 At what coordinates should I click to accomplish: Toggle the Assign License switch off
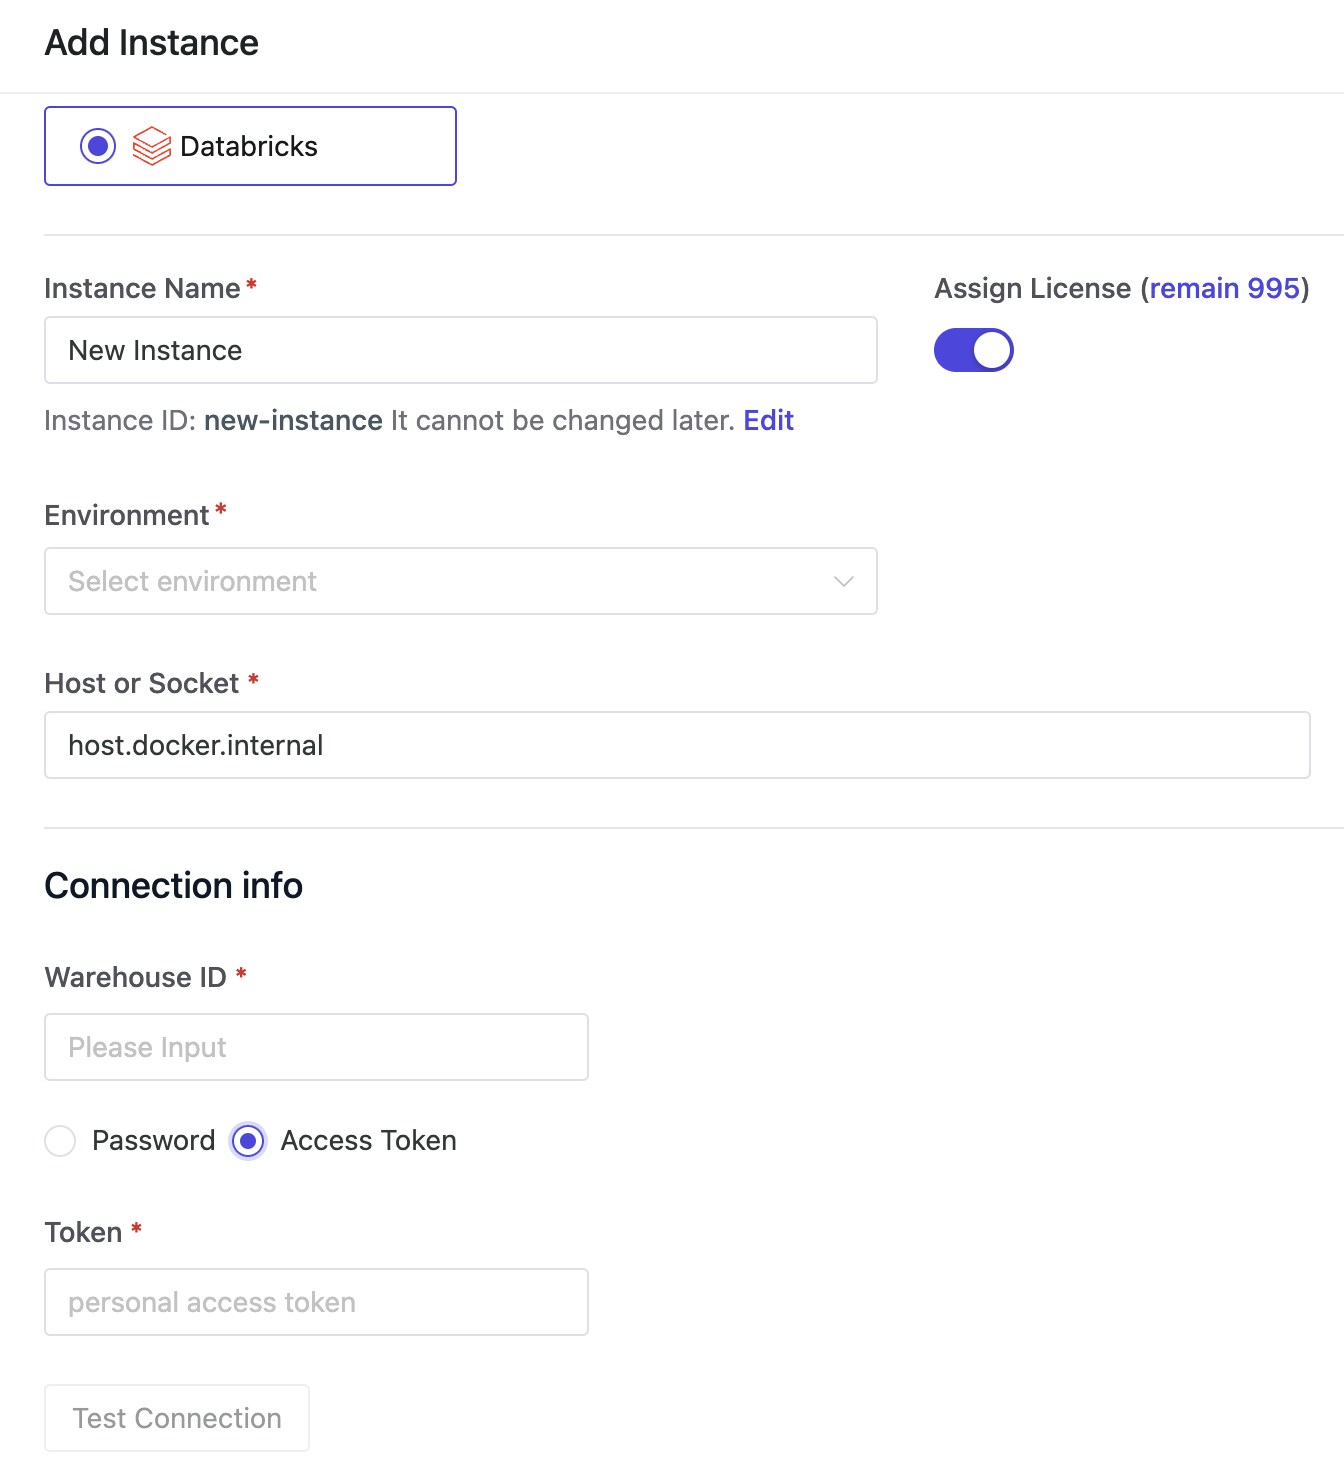(x=973, y=350)
